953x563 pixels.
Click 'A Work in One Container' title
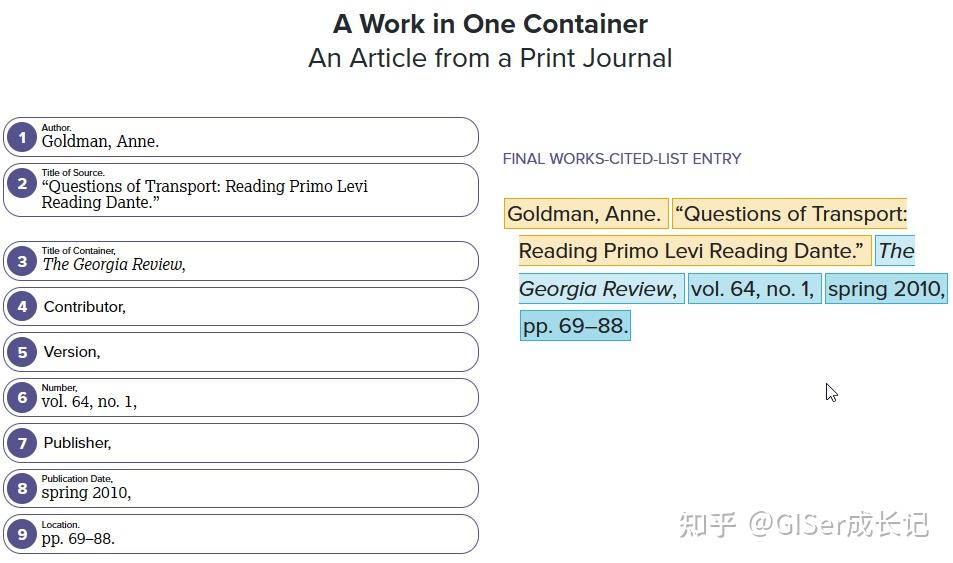point(490,24)
